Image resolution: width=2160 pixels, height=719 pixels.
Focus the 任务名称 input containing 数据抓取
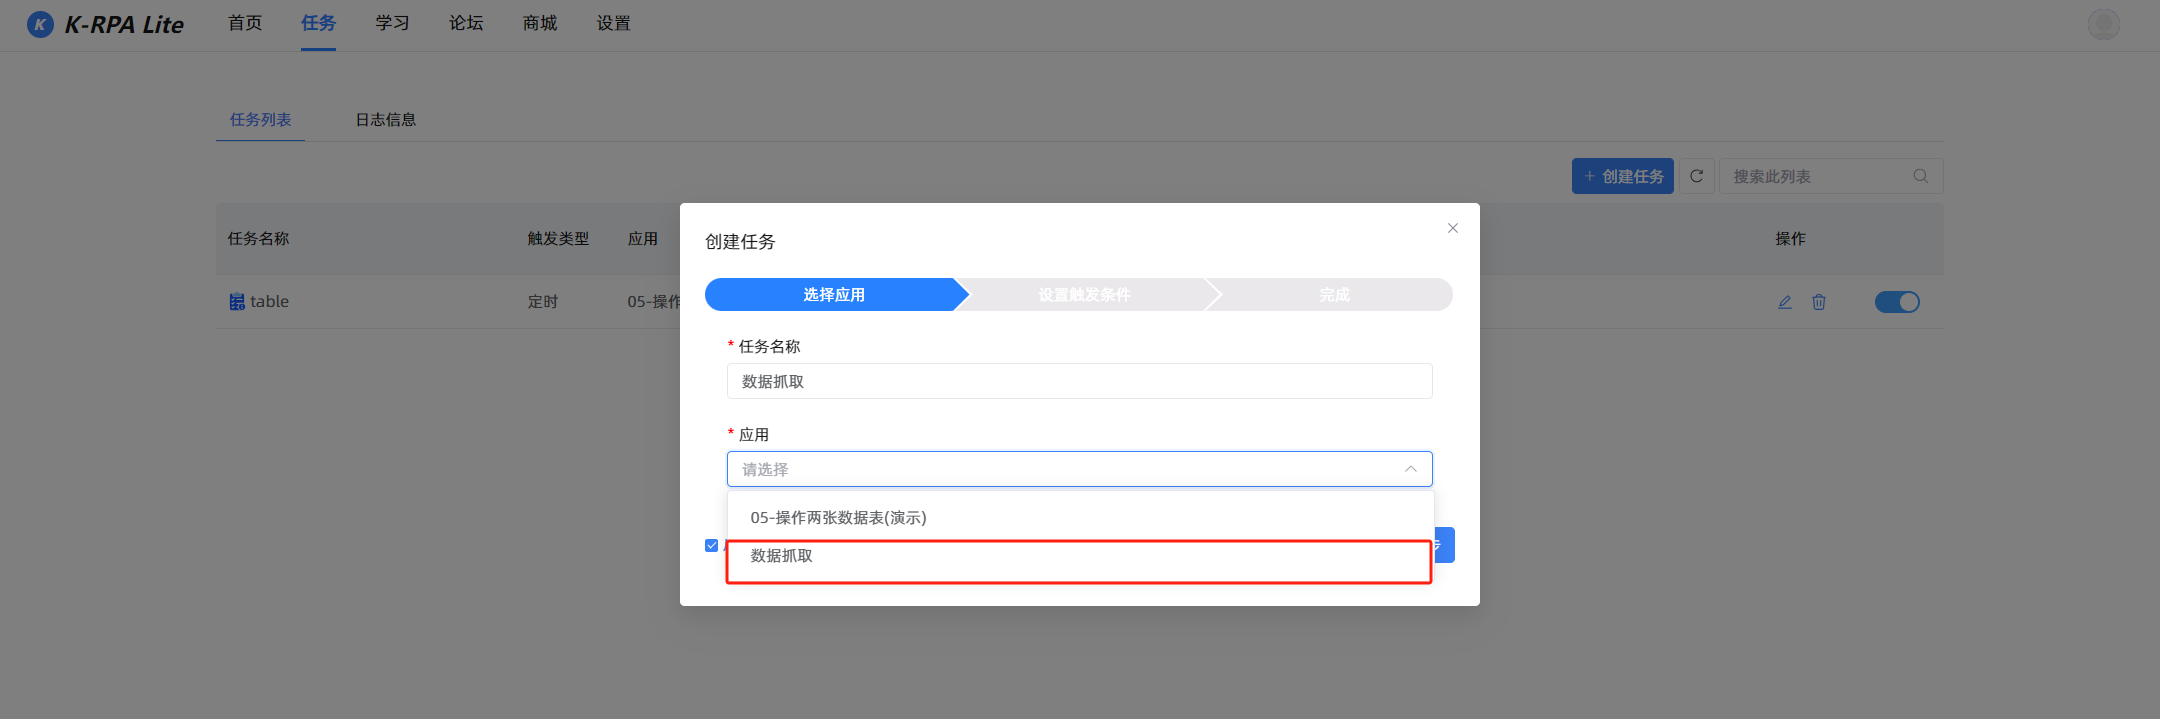point(1080,381)
